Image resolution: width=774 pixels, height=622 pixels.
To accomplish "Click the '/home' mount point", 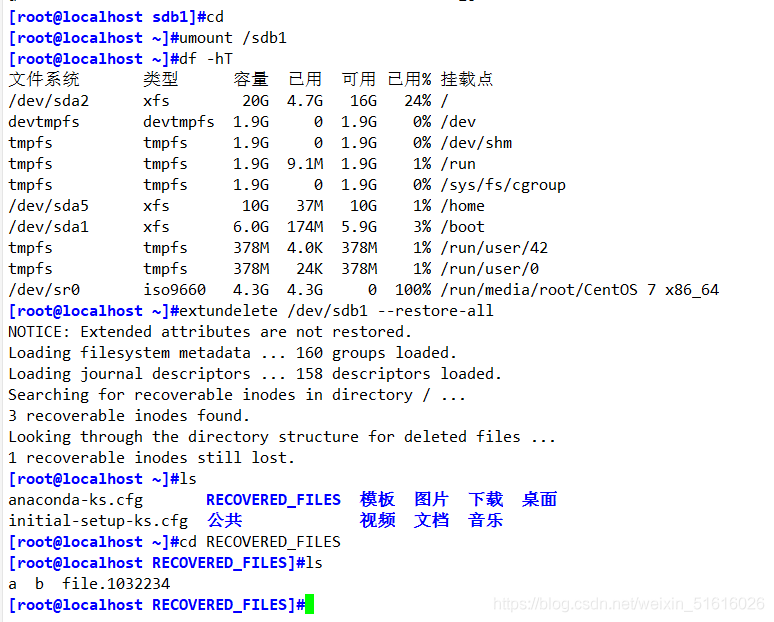I will pyautogui.click(x=463, y=206).
